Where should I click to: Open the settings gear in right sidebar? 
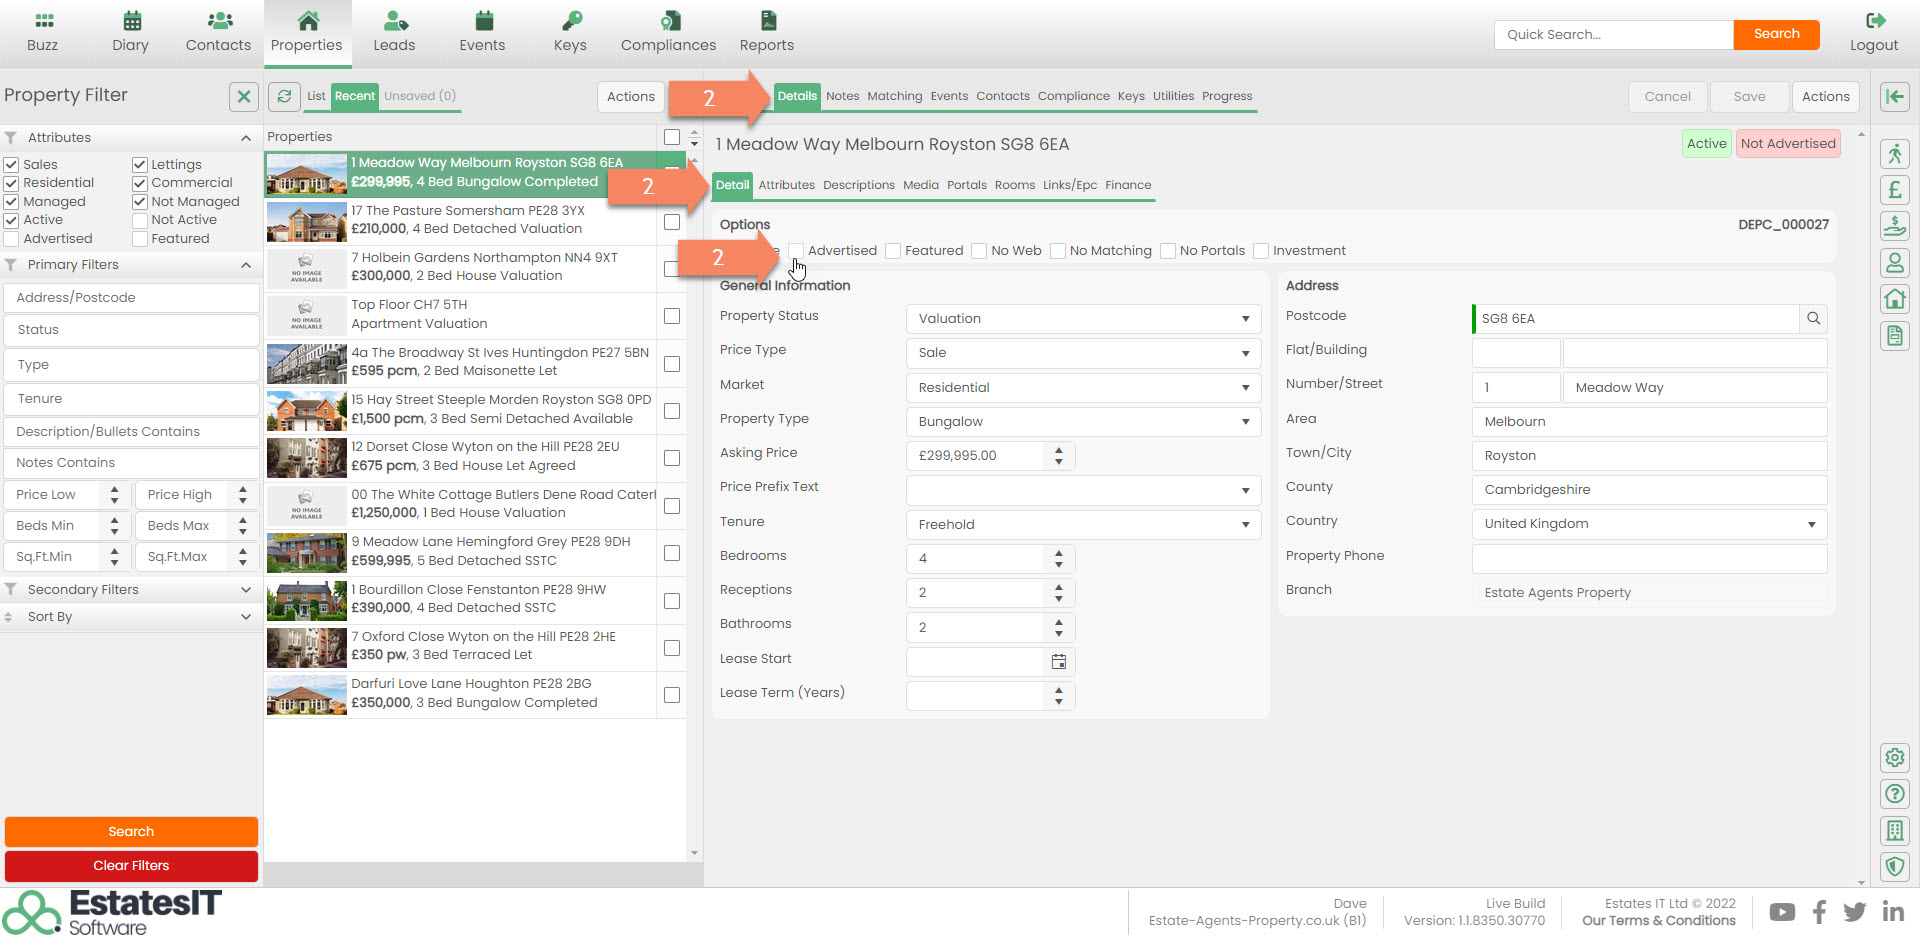[x=1894, y=757]
